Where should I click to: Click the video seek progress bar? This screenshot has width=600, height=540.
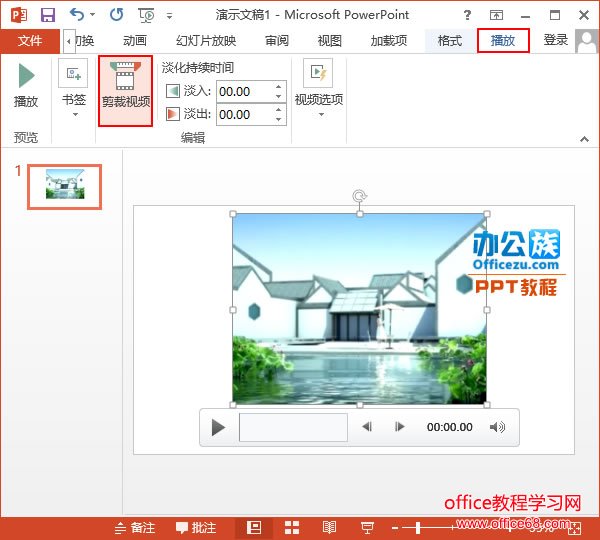tap(293, 427)
